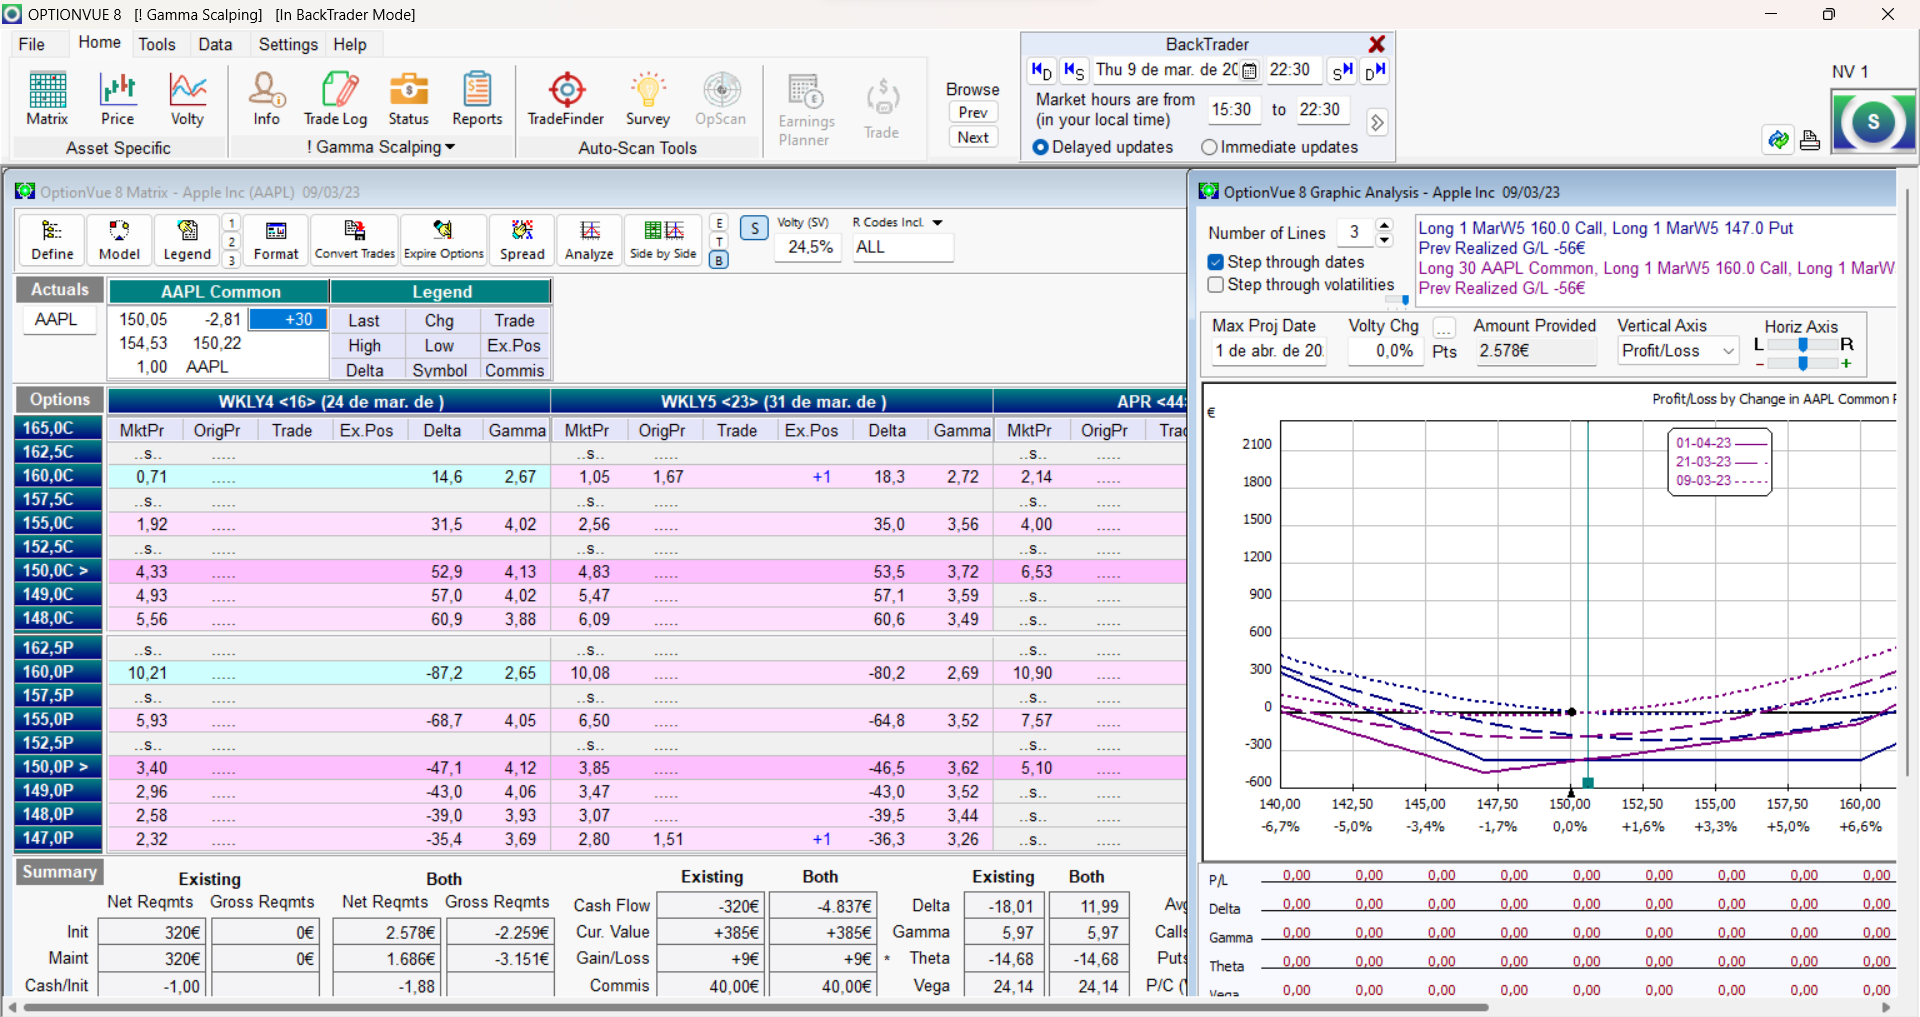Open the Status tool
This screenshot has height=1017, width=1920.
[x=408, y=99]
